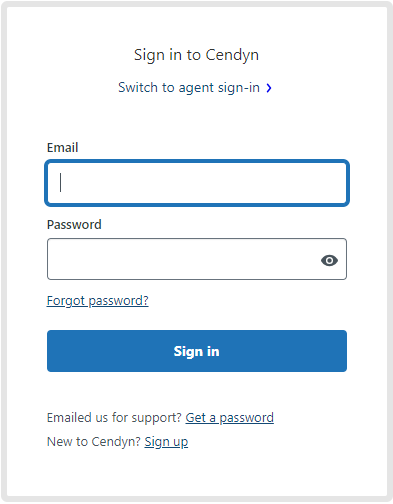Toggle password visibility in the Password field
393x504 pixels.
329,260
